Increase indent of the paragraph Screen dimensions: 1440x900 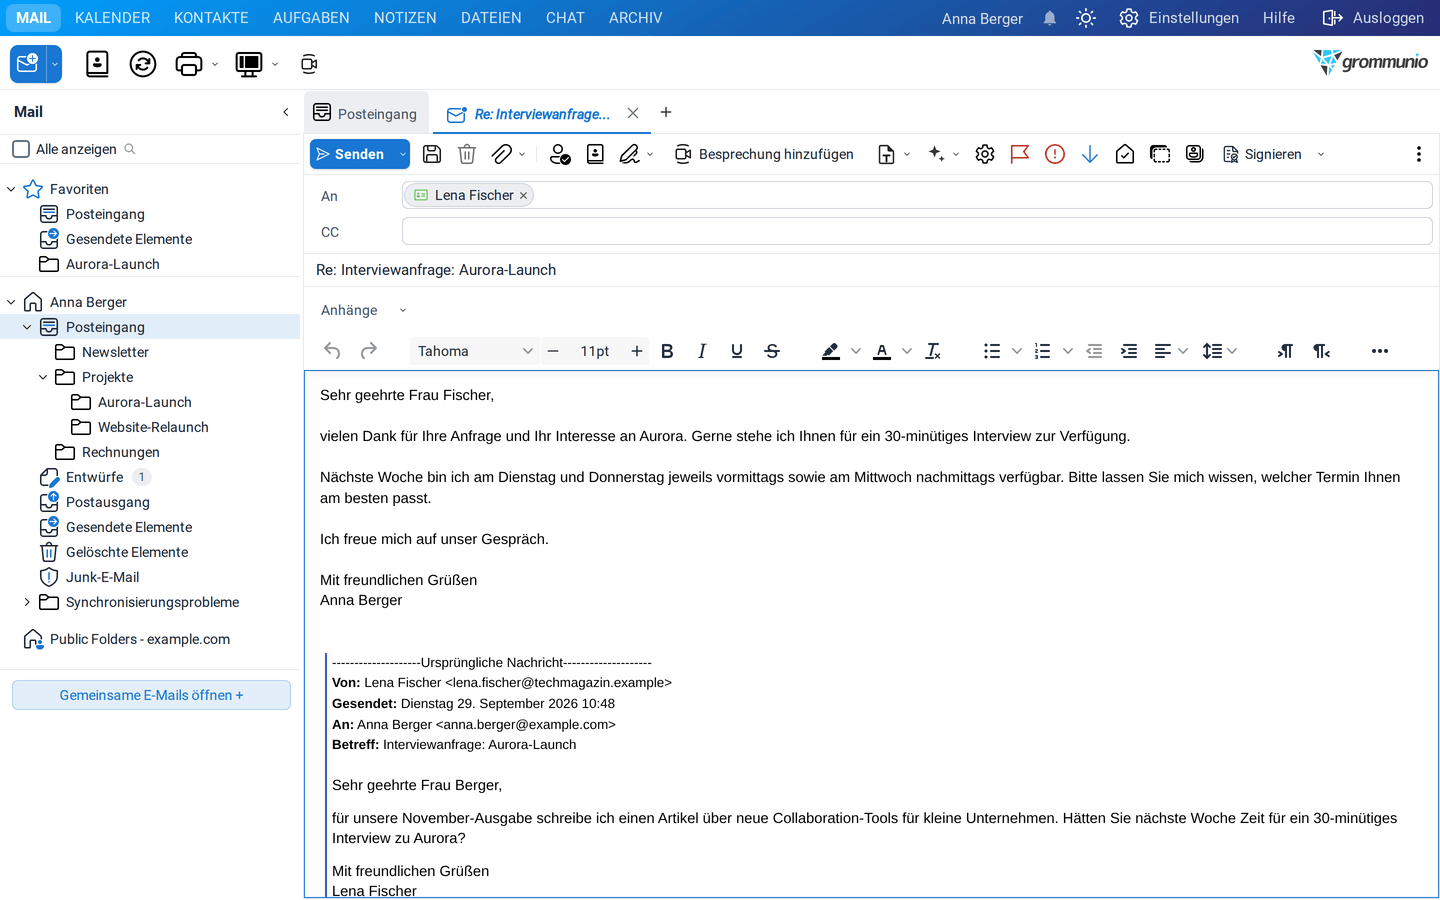[x=1129, y=351]
